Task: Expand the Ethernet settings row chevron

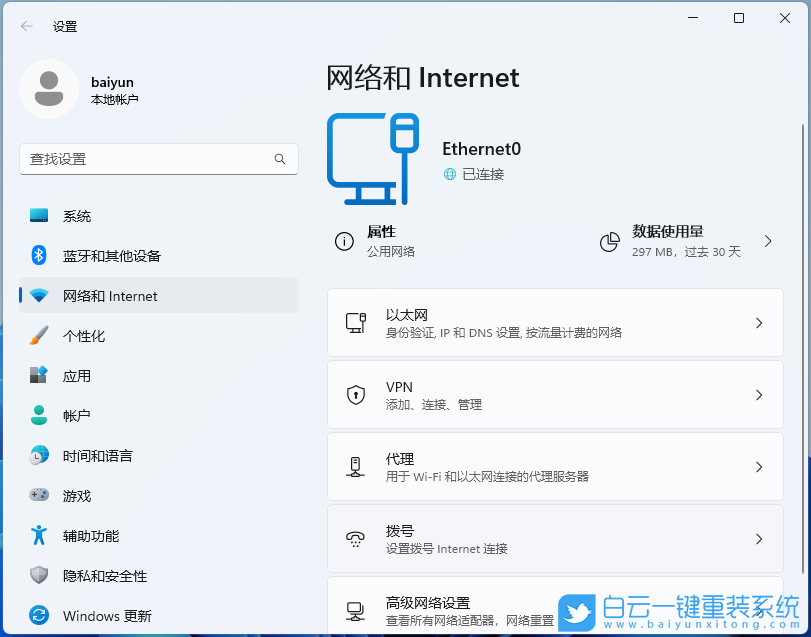Action: (x=759, y=322)
